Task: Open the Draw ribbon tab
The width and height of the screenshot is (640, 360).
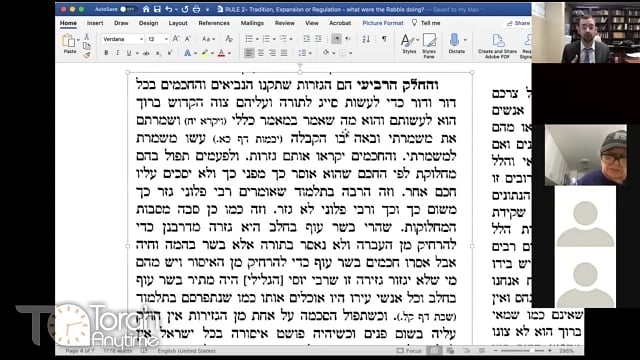Action: (x=121, y=23)
